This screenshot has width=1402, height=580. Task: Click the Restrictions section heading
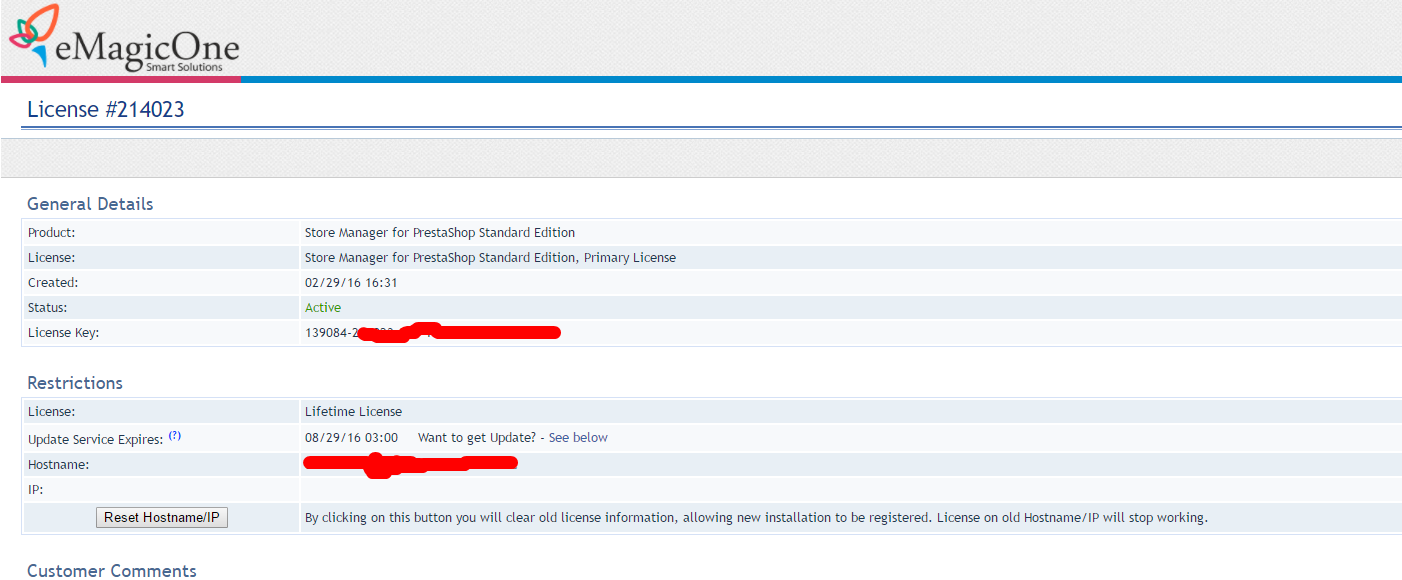(75, 383)
